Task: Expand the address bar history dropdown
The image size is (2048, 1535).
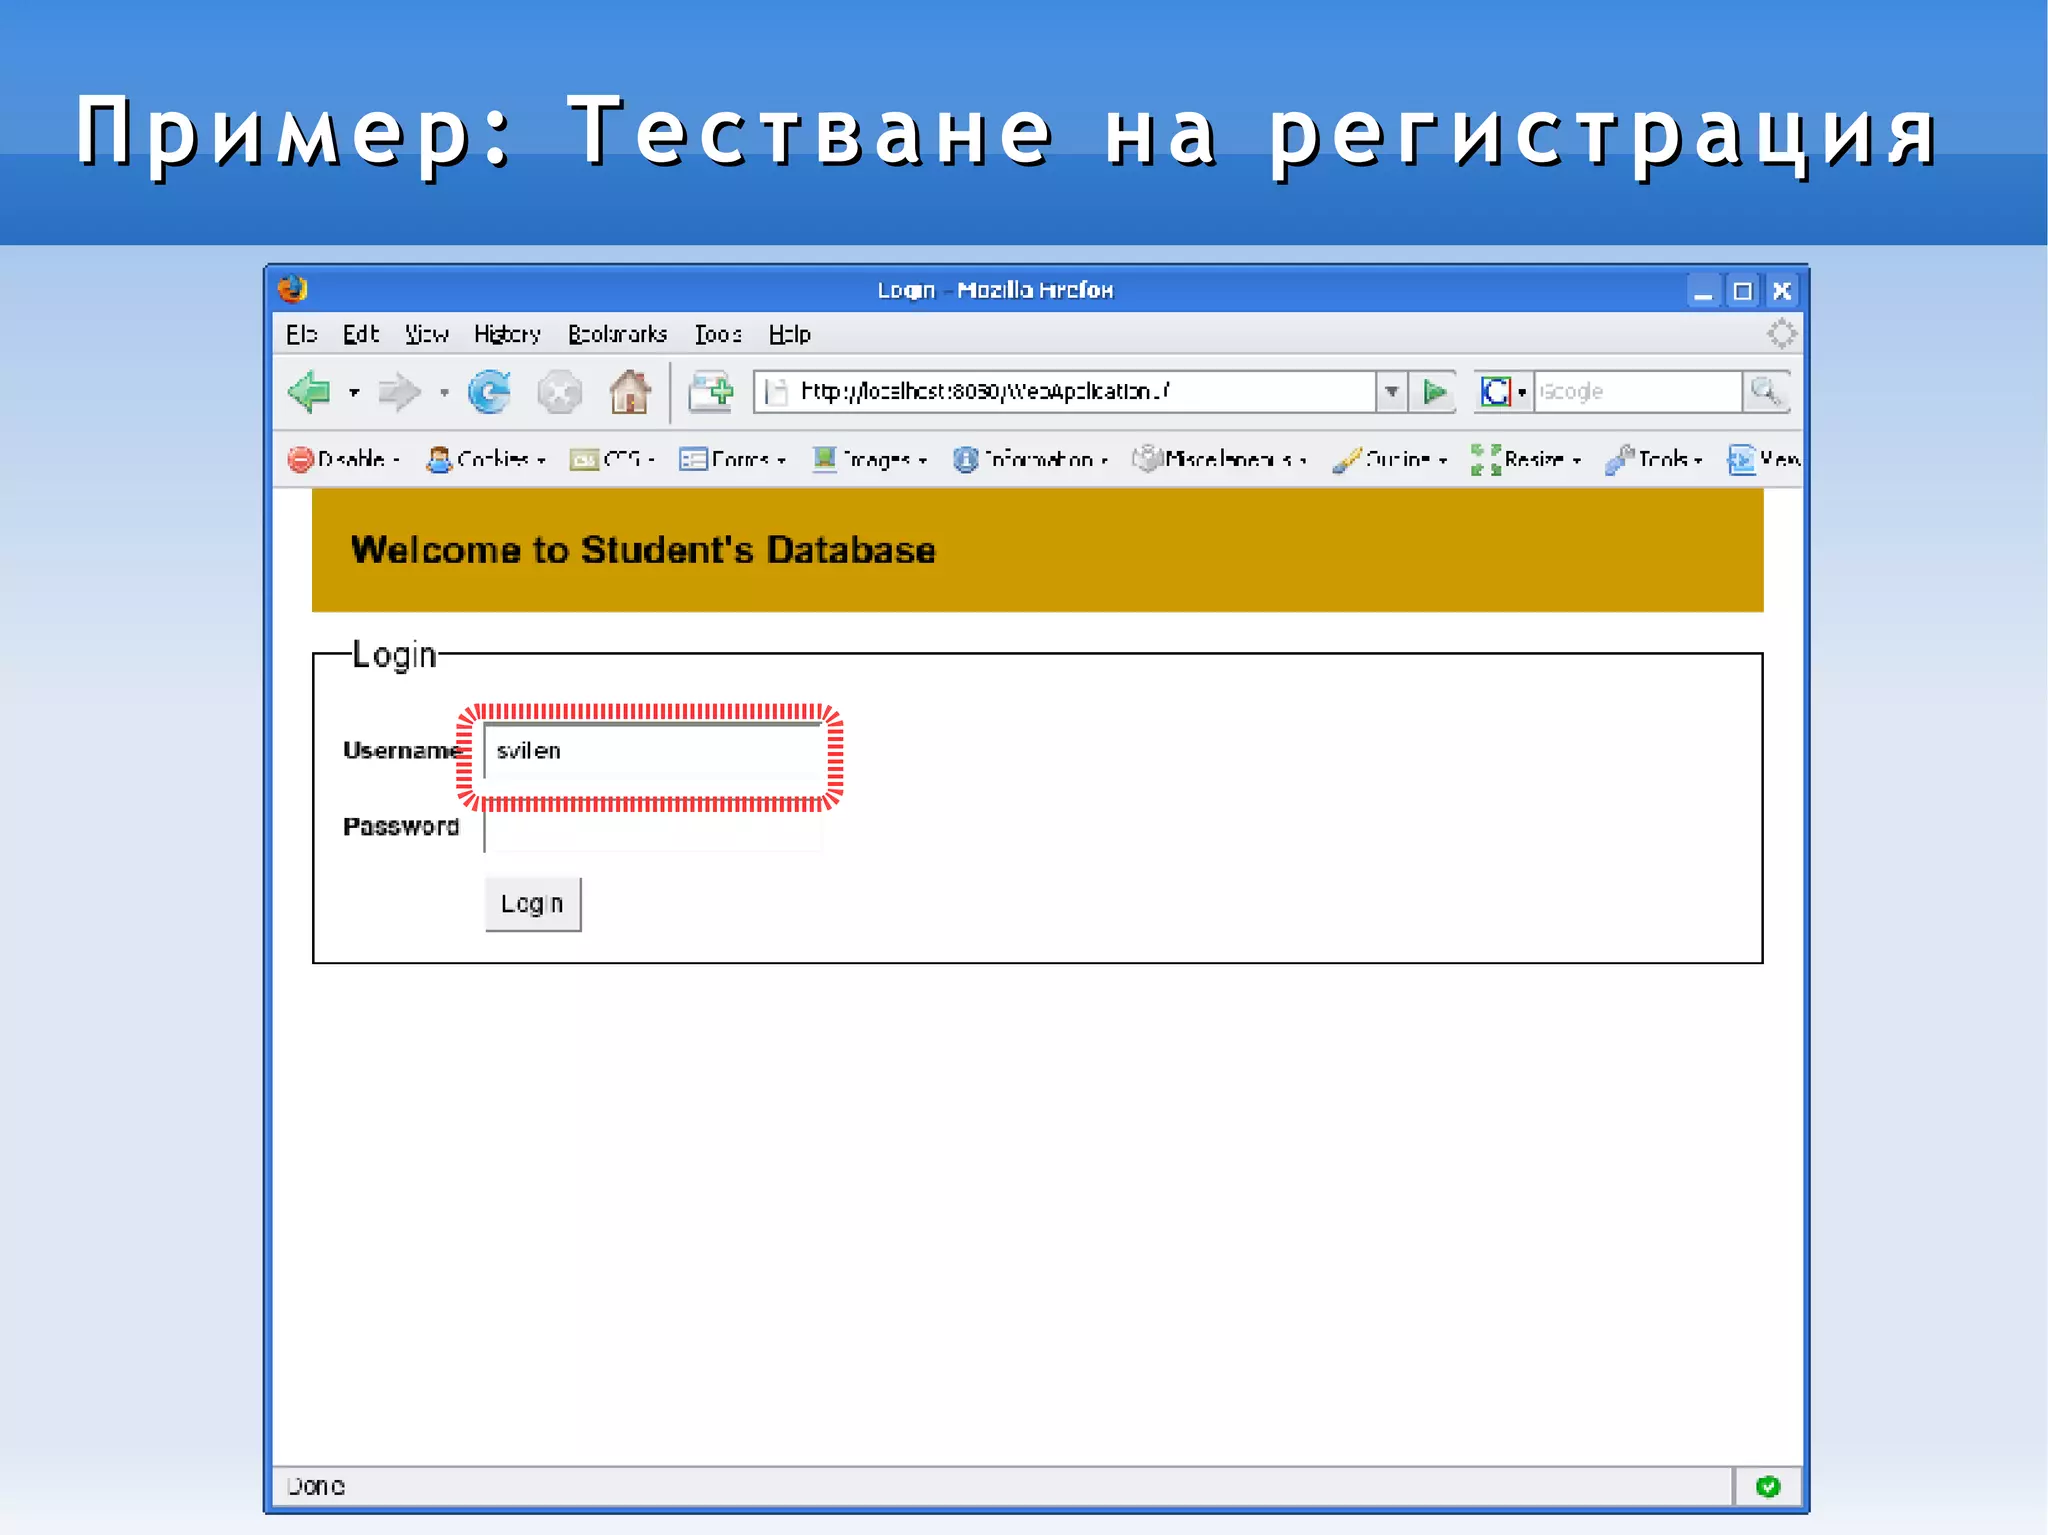Action: point(1392,391)
